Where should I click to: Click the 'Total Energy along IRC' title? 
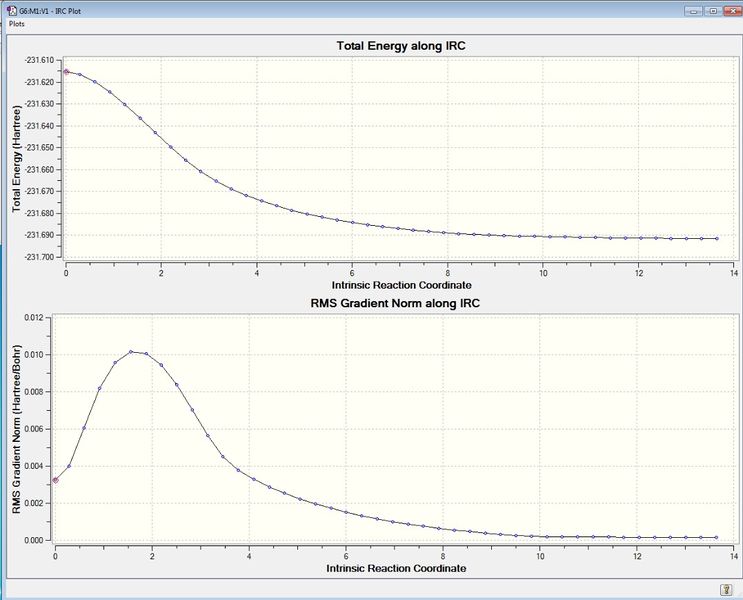(x=401, y=45)
